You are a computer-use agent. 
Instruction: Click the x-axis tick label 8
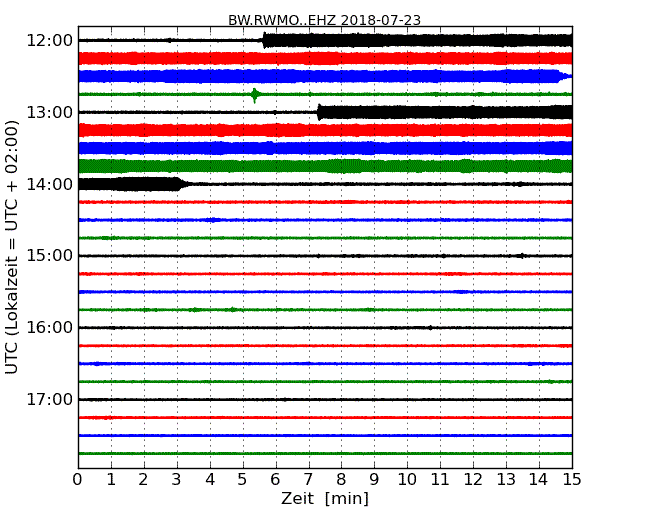[x=342, y=480]
